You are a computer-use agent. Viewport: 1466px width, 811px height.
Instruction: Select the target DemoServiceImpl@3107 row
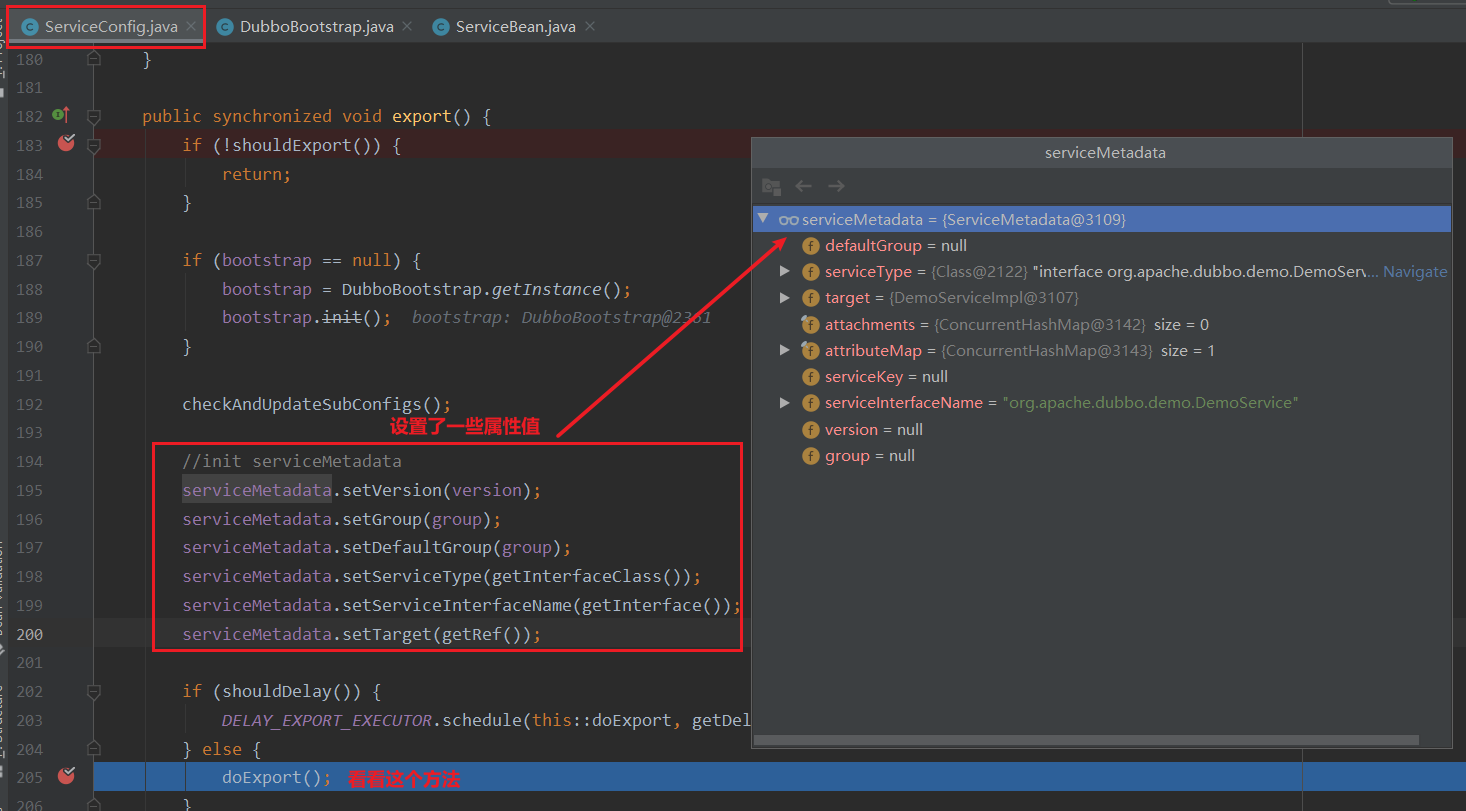[1102, 297]
